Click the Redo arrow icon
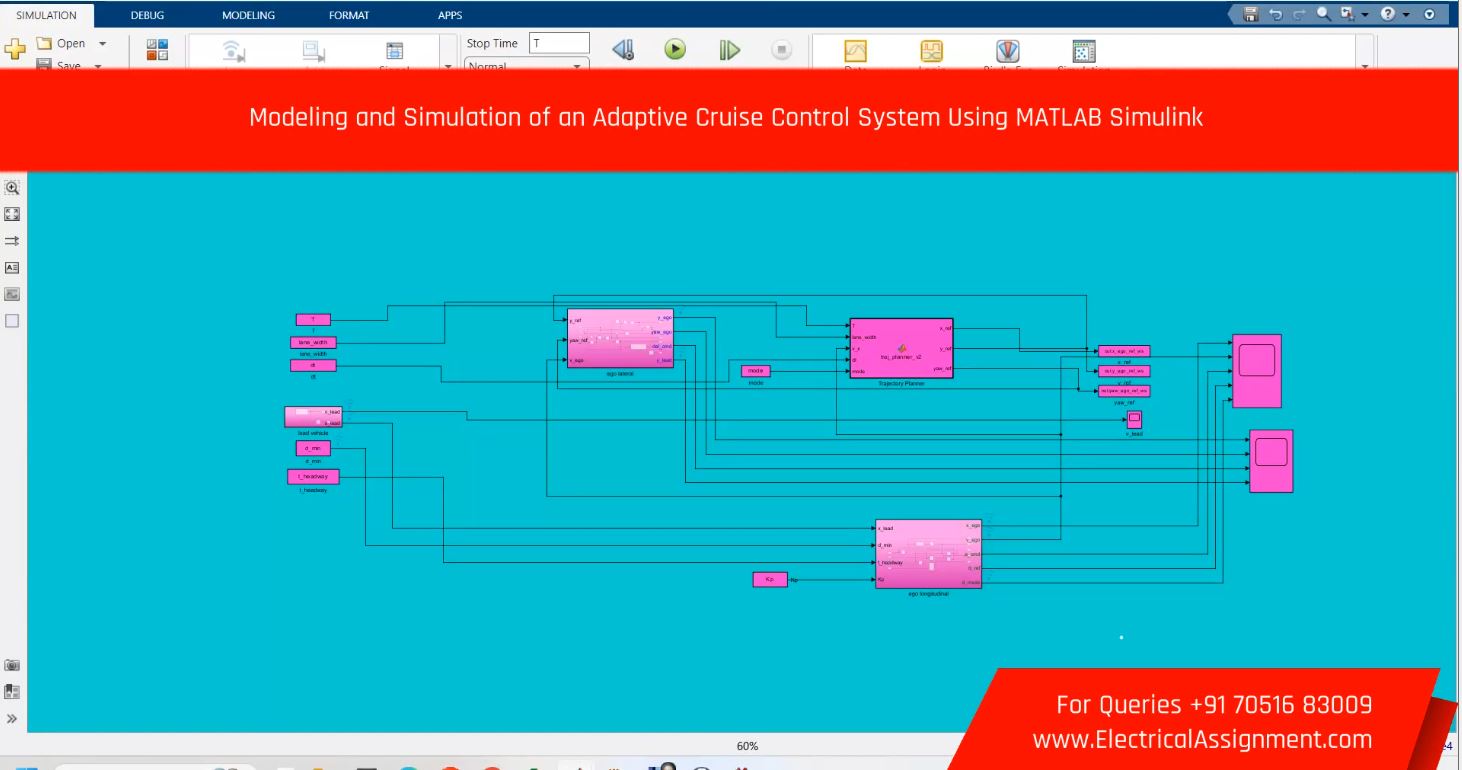 [x=1299, y=15]
